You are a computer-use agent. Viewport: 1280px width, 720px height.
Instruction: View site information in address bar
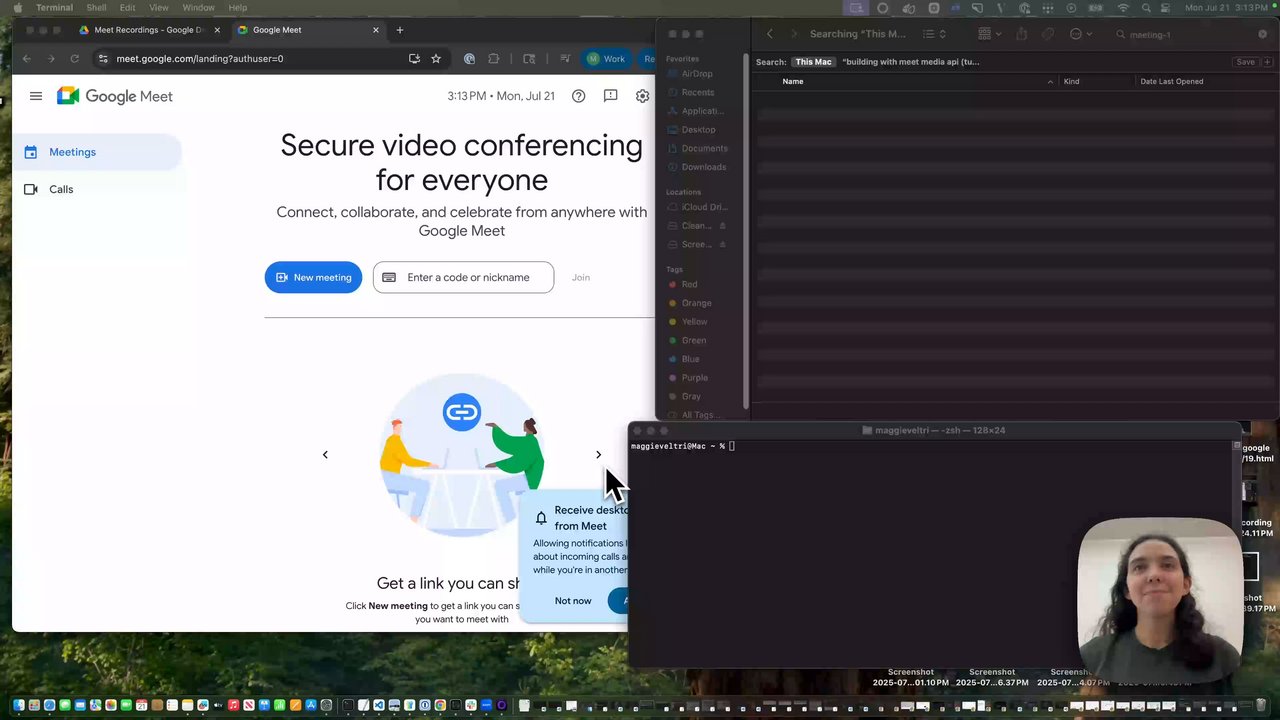pyautogui.click(x=103, y=59)
